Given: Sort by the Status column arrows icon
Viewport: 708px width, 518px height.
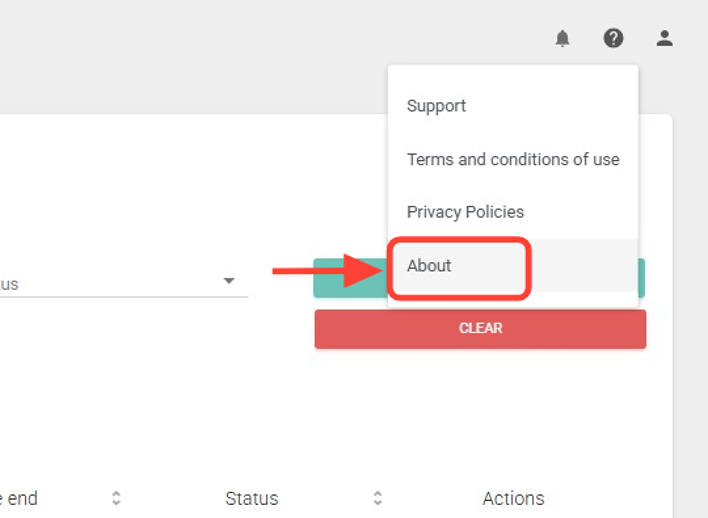Looking at the screenshot, I should click(x=378, y=498).
